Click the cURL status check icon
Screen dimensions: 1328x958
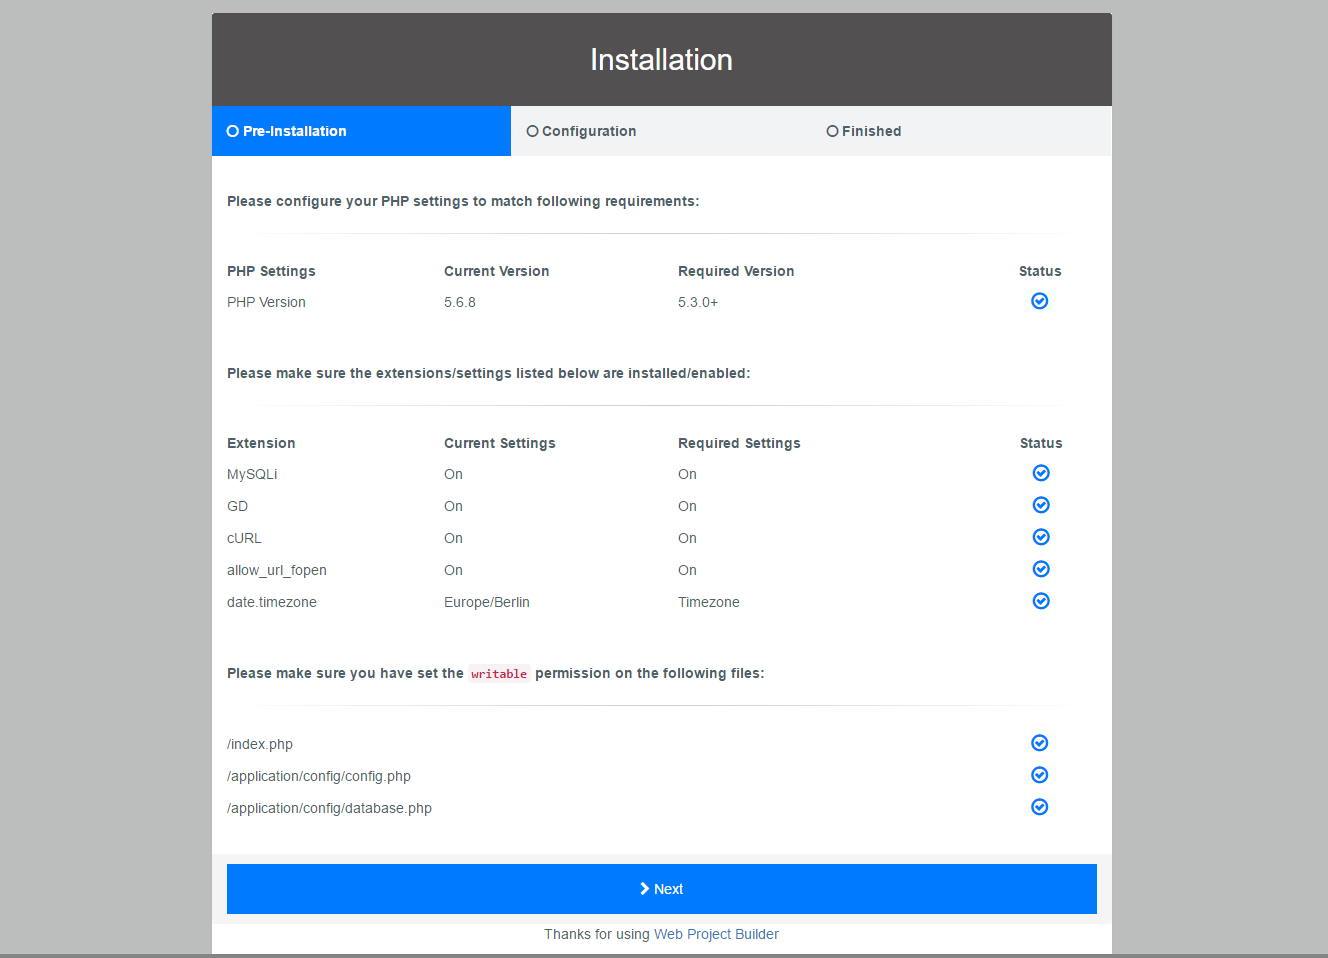coord(1041,537)
